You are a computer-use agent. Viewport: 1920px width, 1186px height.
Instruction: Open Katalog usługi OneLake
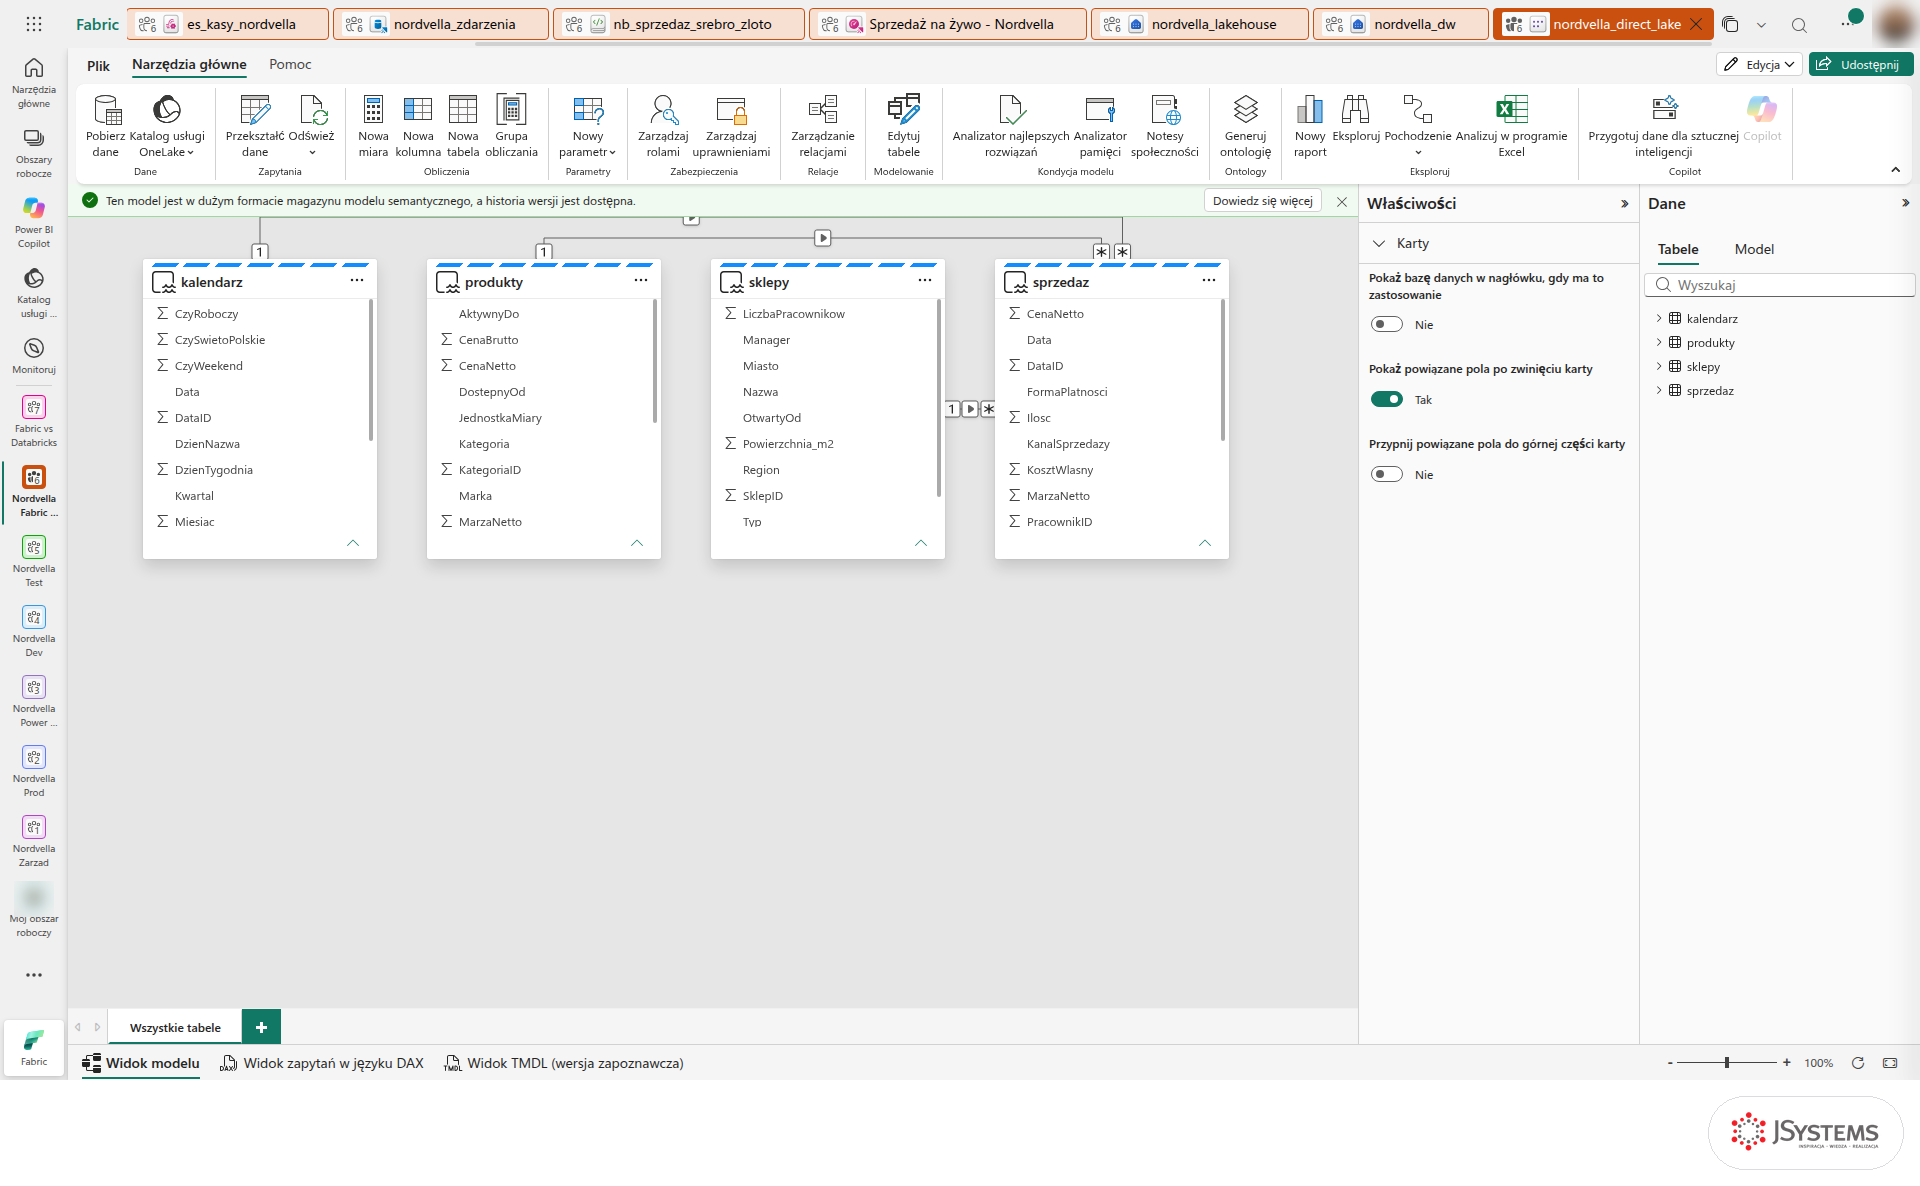(x=166, y=126)
